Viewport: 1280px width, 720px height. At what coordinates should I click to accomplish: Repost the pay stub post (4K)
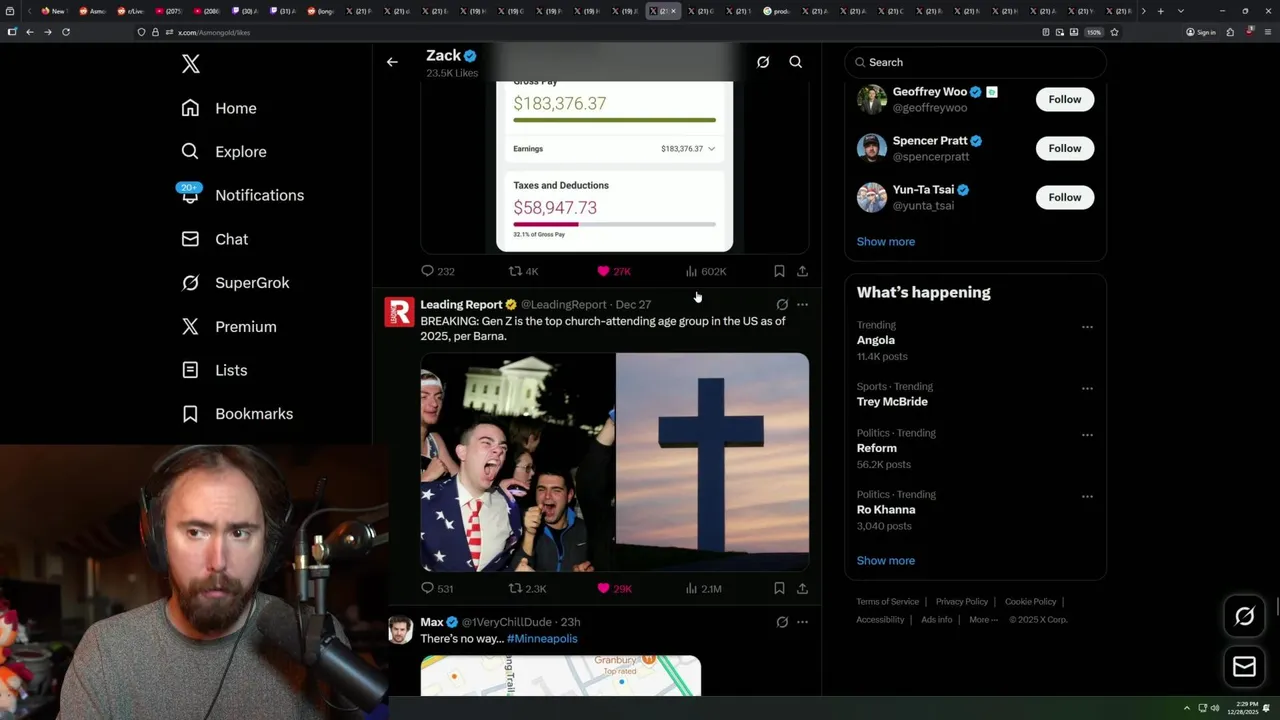(524, 271)
